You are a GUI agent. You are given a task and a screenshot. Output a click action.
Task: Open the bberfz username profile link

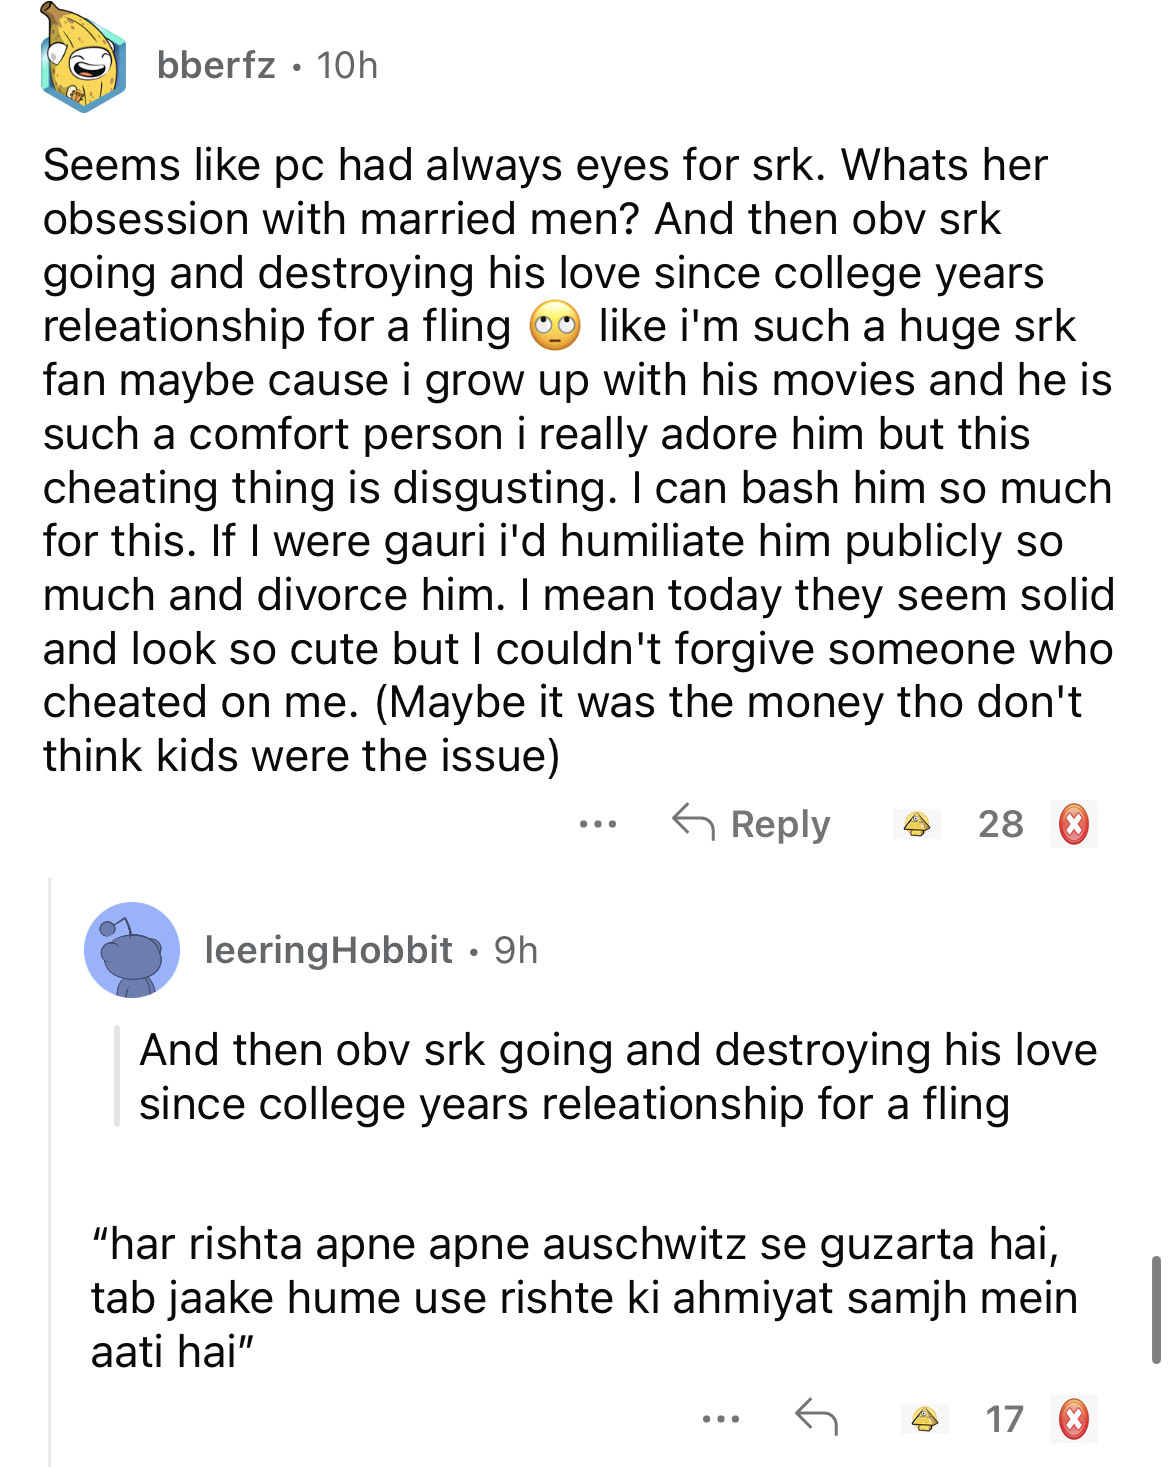point(216,66)
